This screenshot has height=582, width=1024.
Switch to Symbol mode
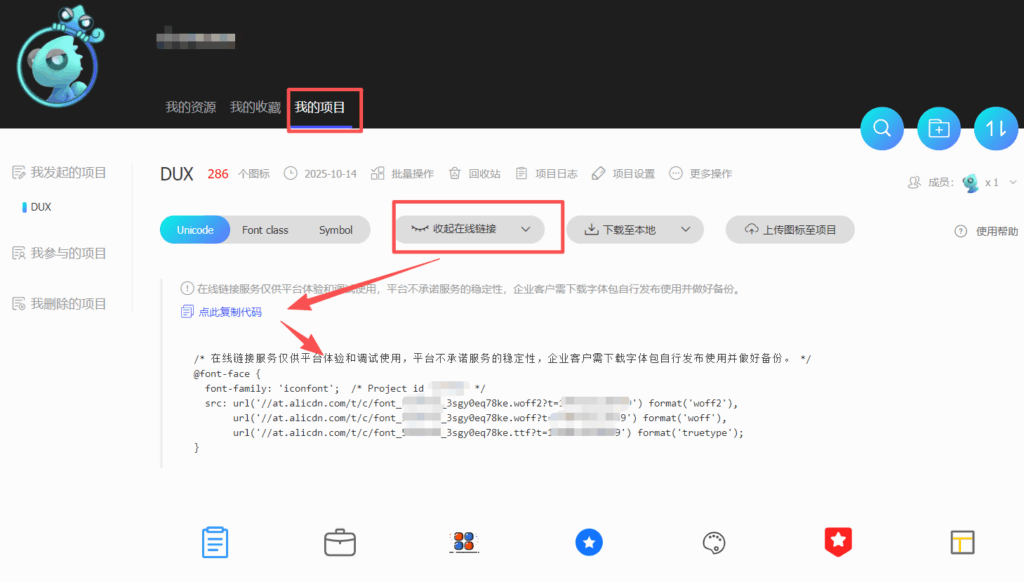(x=336, y=230)
